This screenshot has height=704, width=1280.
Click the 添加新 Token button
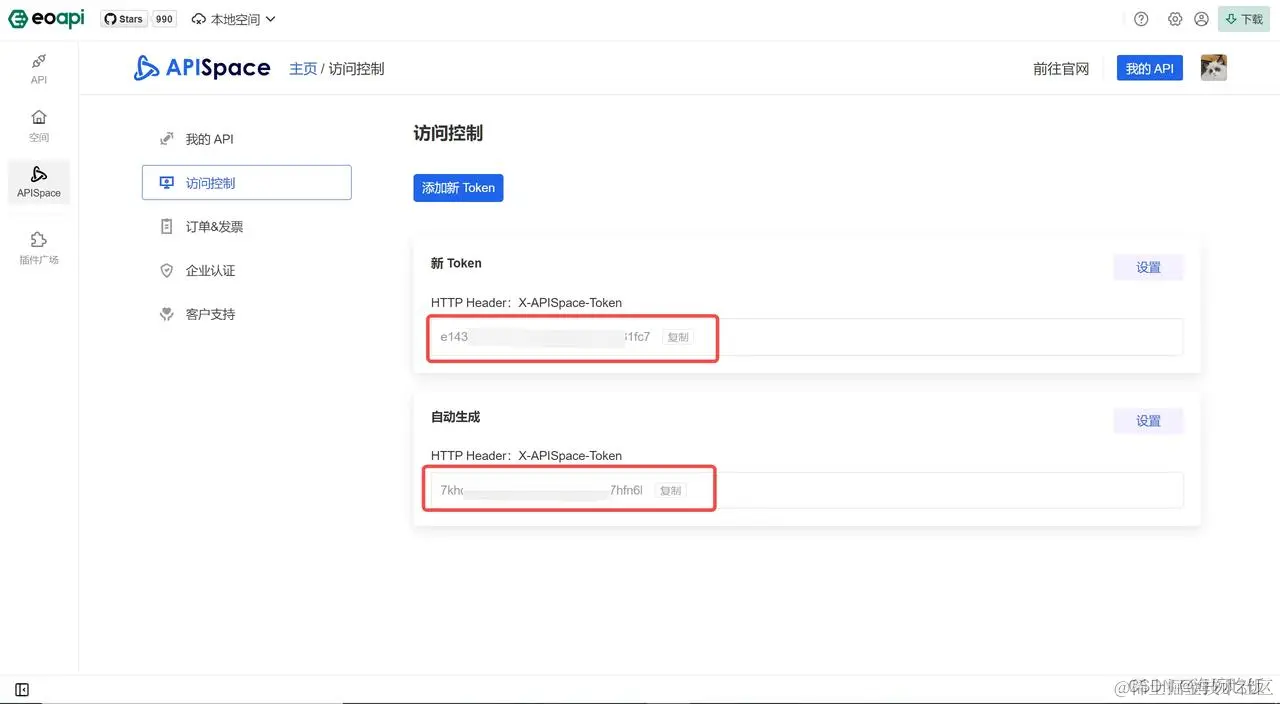pos(458,188)
